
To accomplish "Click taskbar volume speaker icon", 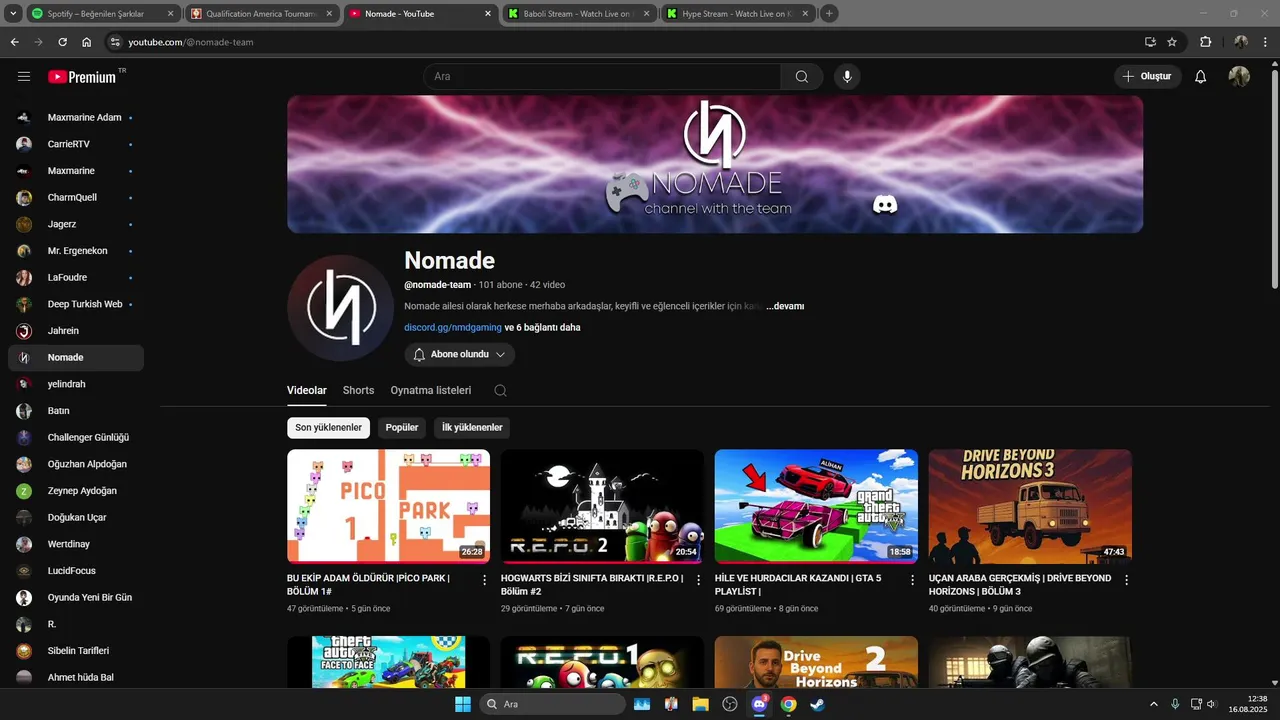I will pyautogui.click(x=1211, y=704).
